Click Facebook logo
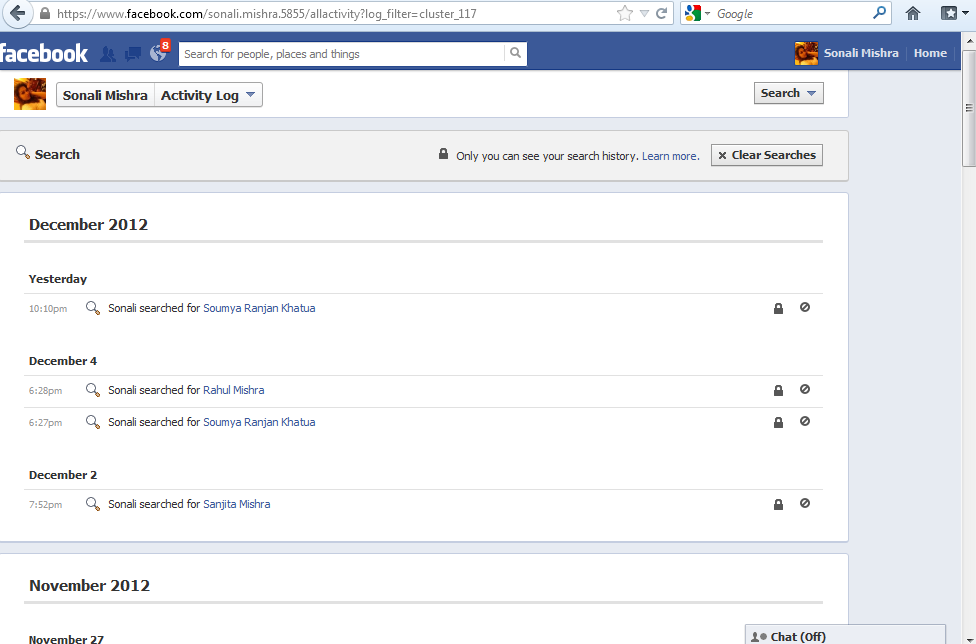Screen dimensions: 976x644 coord(44,53)
